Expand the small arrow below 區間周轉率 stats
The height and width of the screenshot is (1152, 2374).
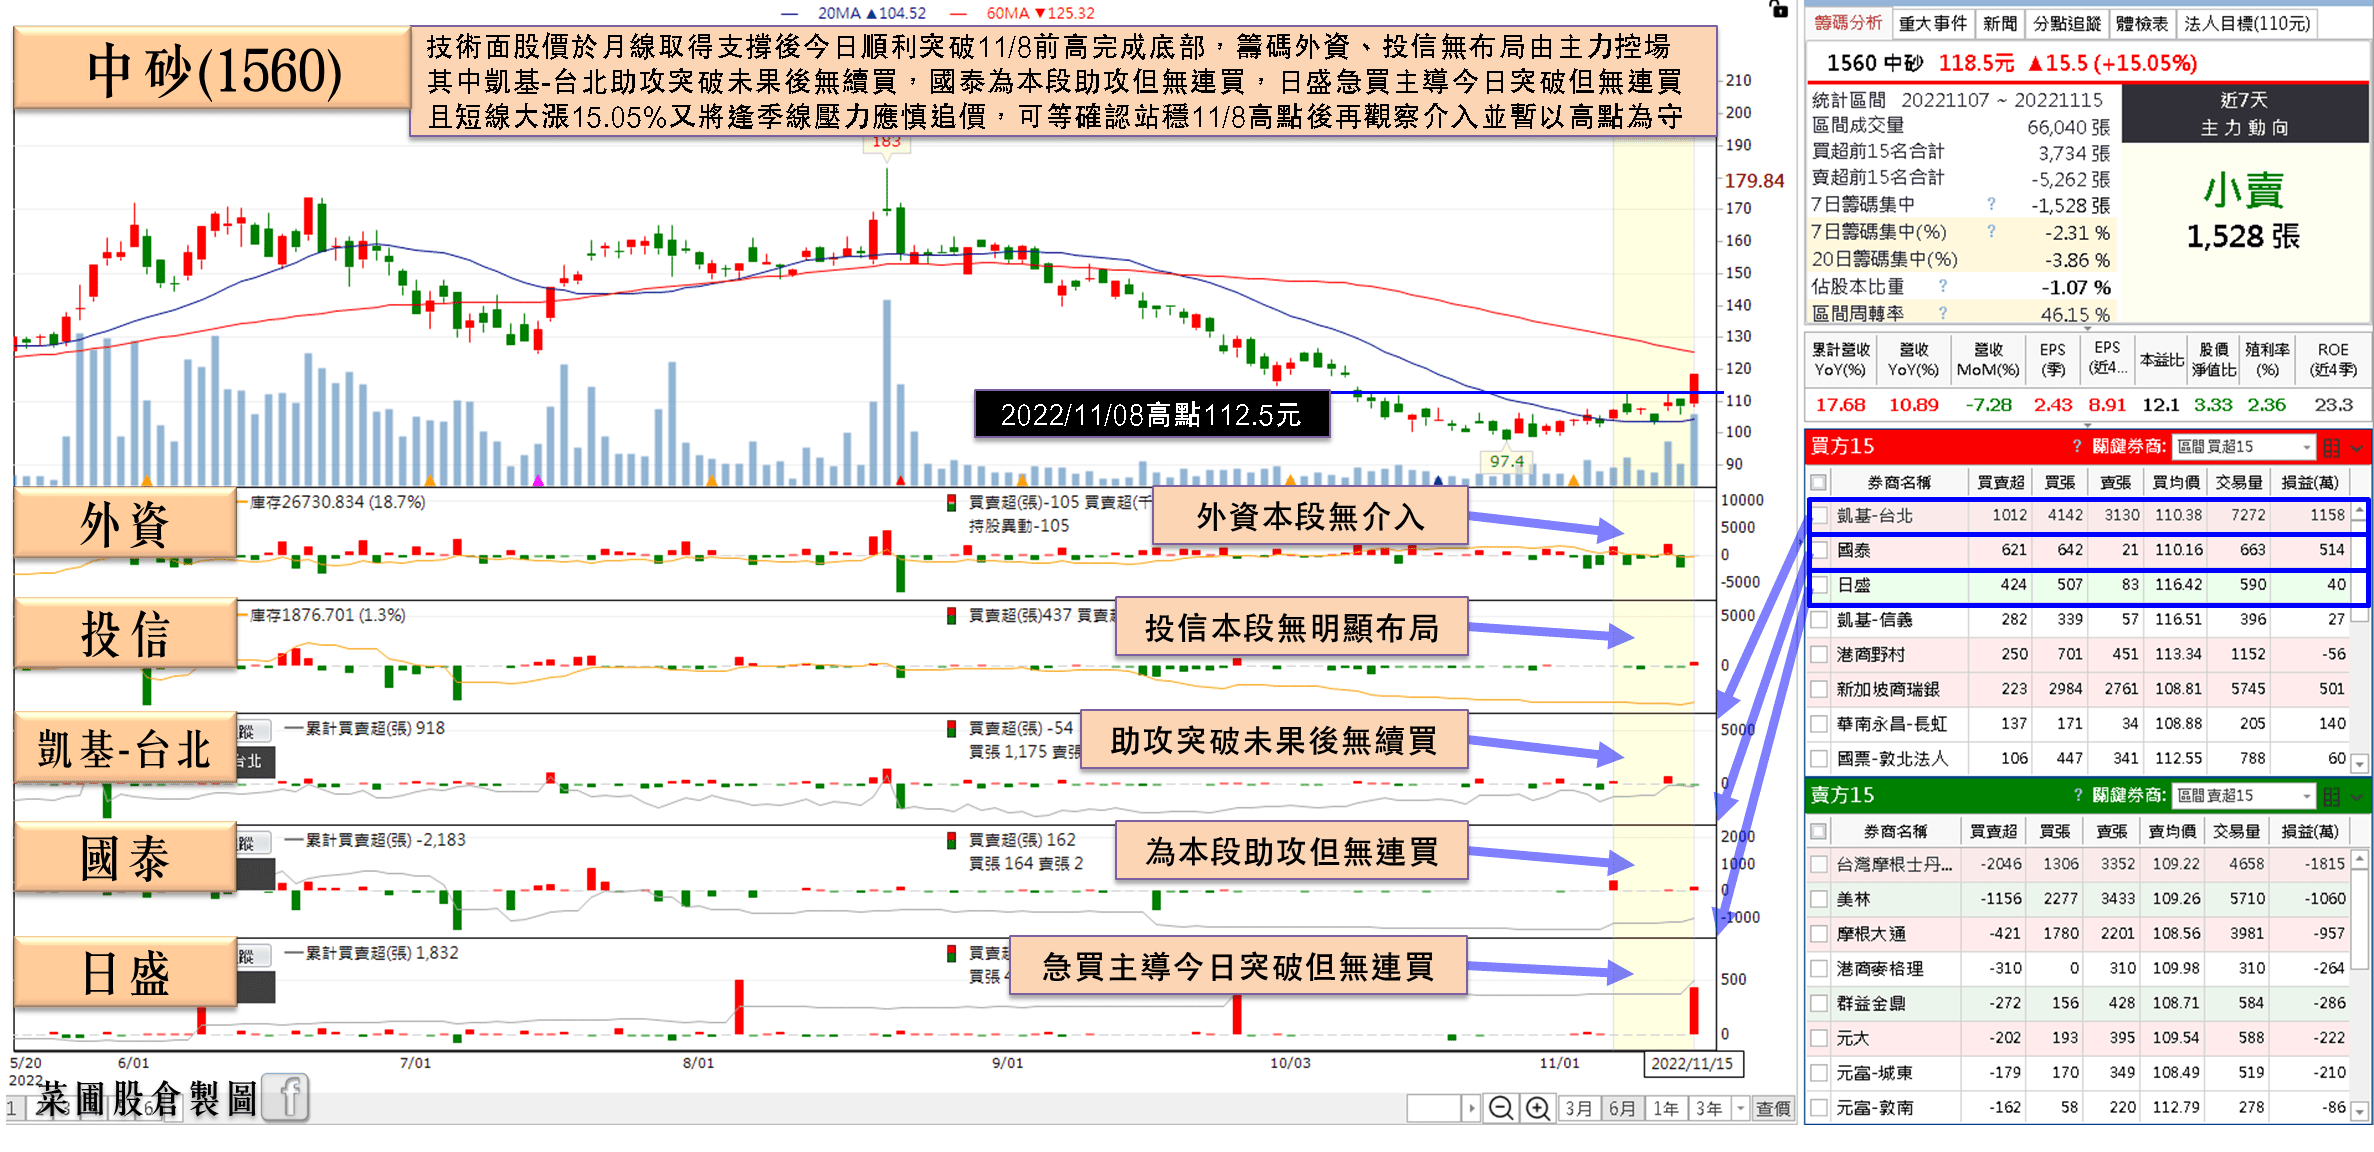point(2087,327)
